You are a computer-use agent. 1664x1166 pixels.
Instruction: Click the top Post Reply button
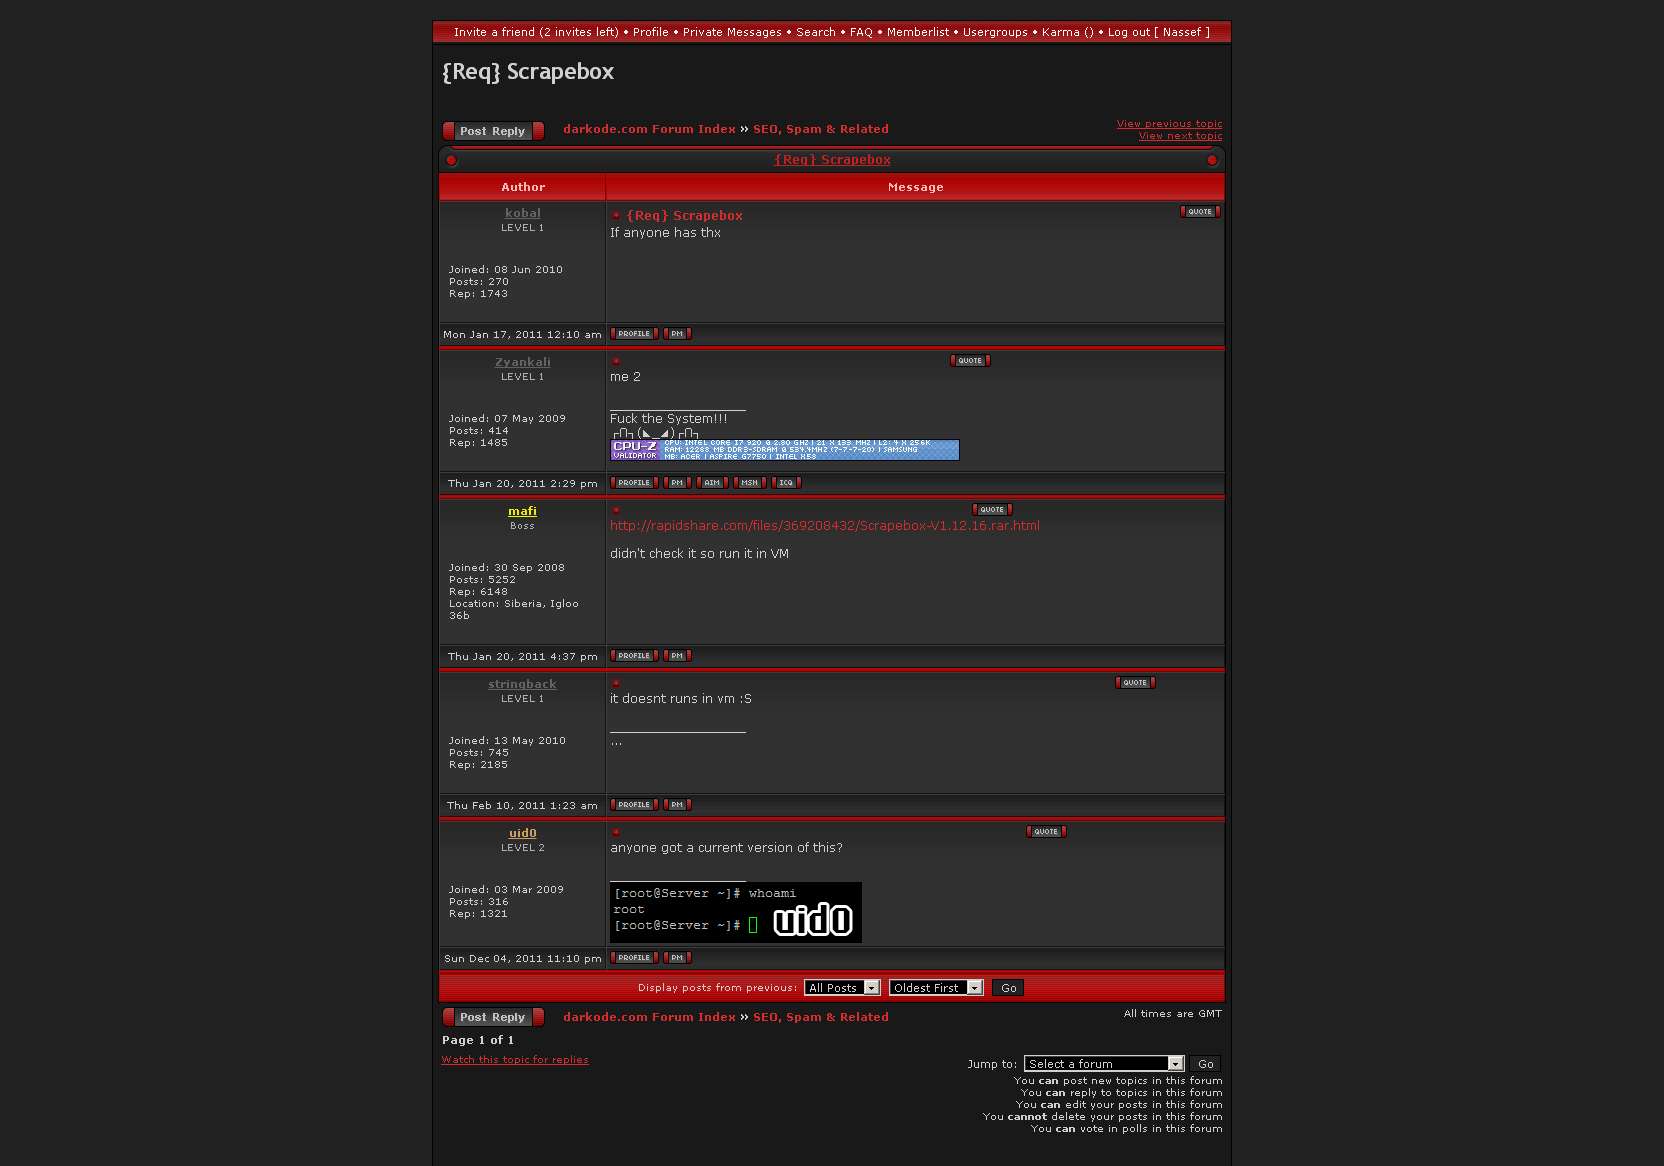click(493, 131)
